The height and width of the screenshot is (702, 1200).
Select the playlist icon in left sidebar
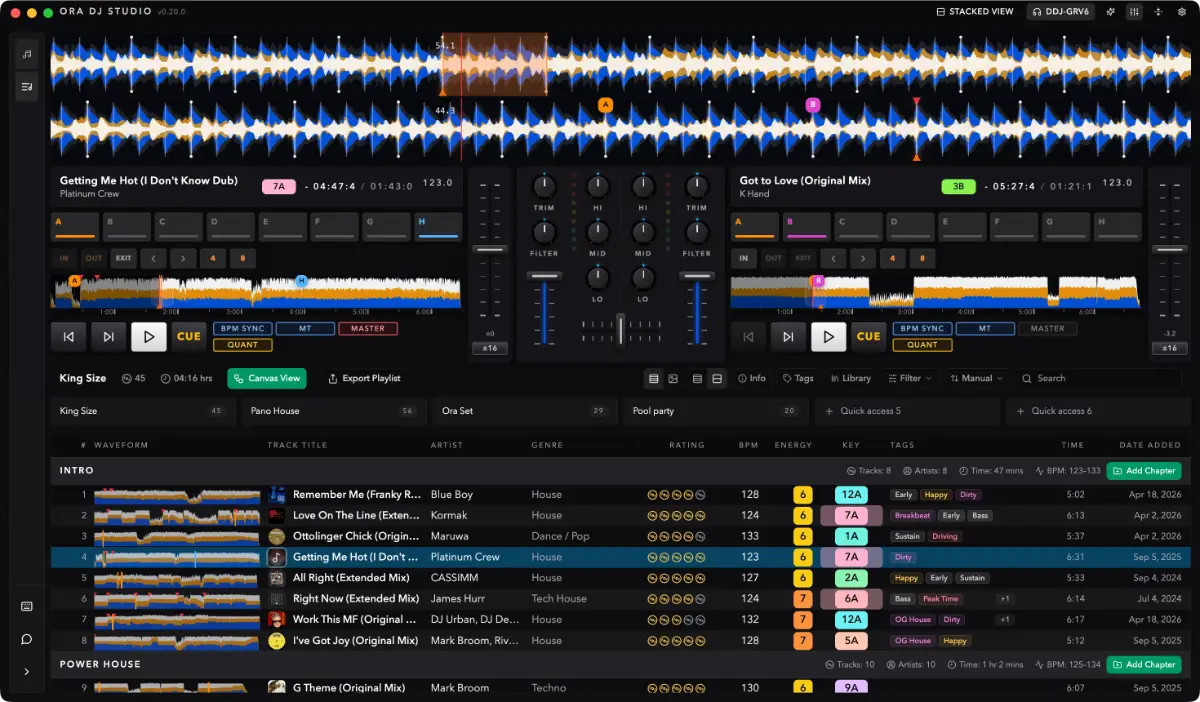click(27, 86)
